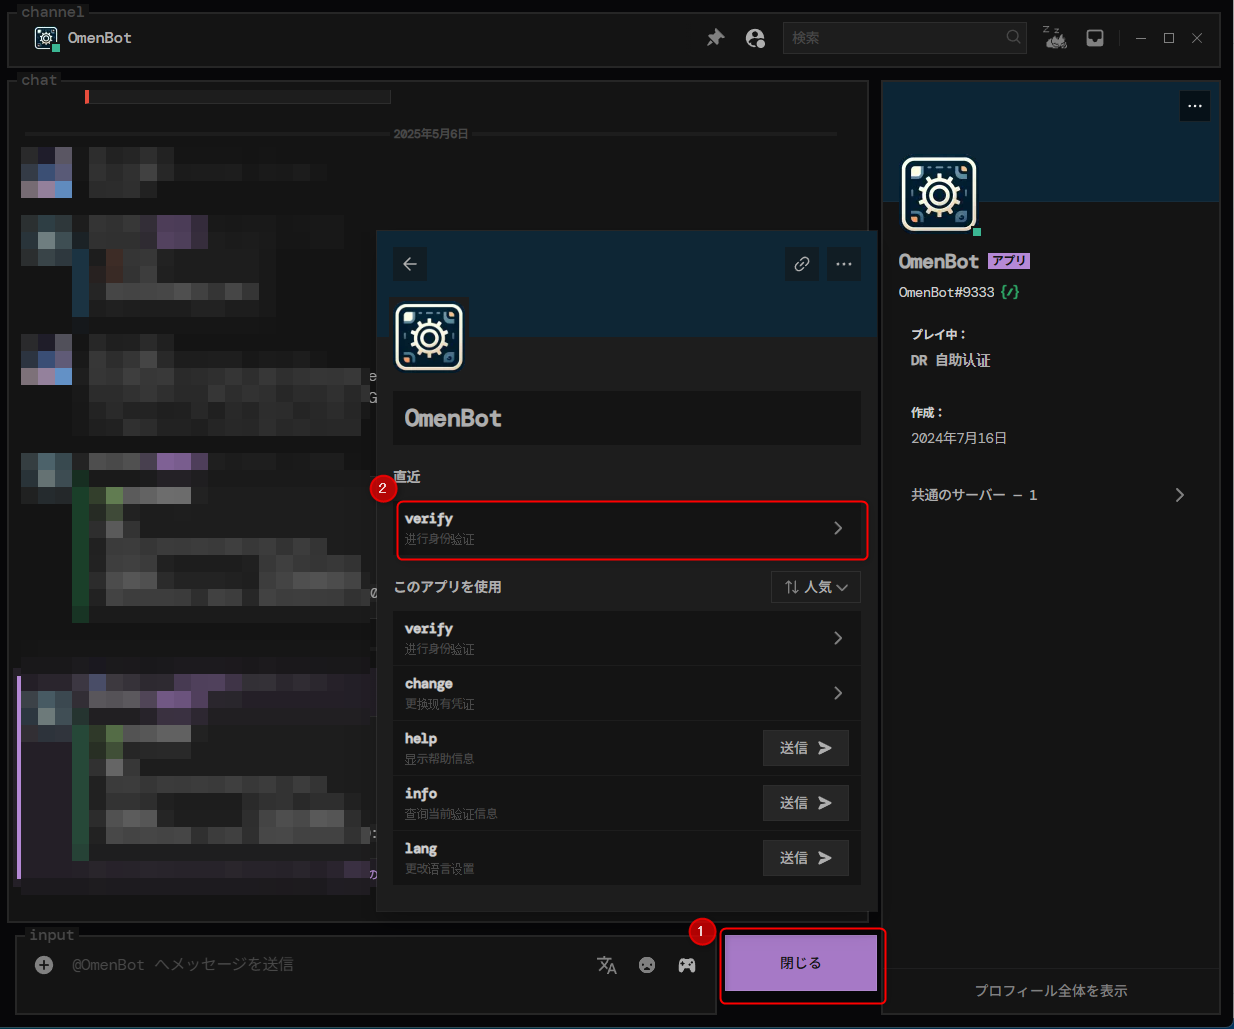The image size is (1234, 1029).
Task: Open the campfire sleep-mode icon
Action: 1055,38
